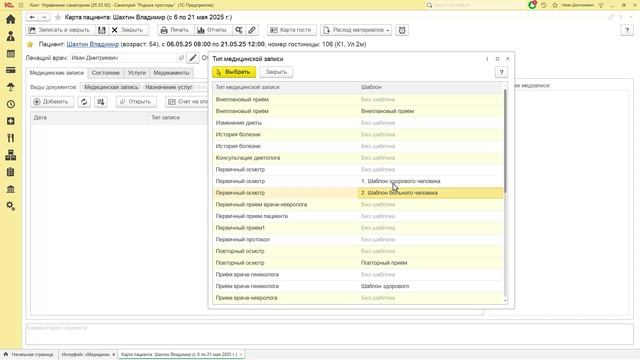Open the clock section in the sidebar
Image resolution: width=640 pixels, height=360 pixels.
tap(11, 104)
